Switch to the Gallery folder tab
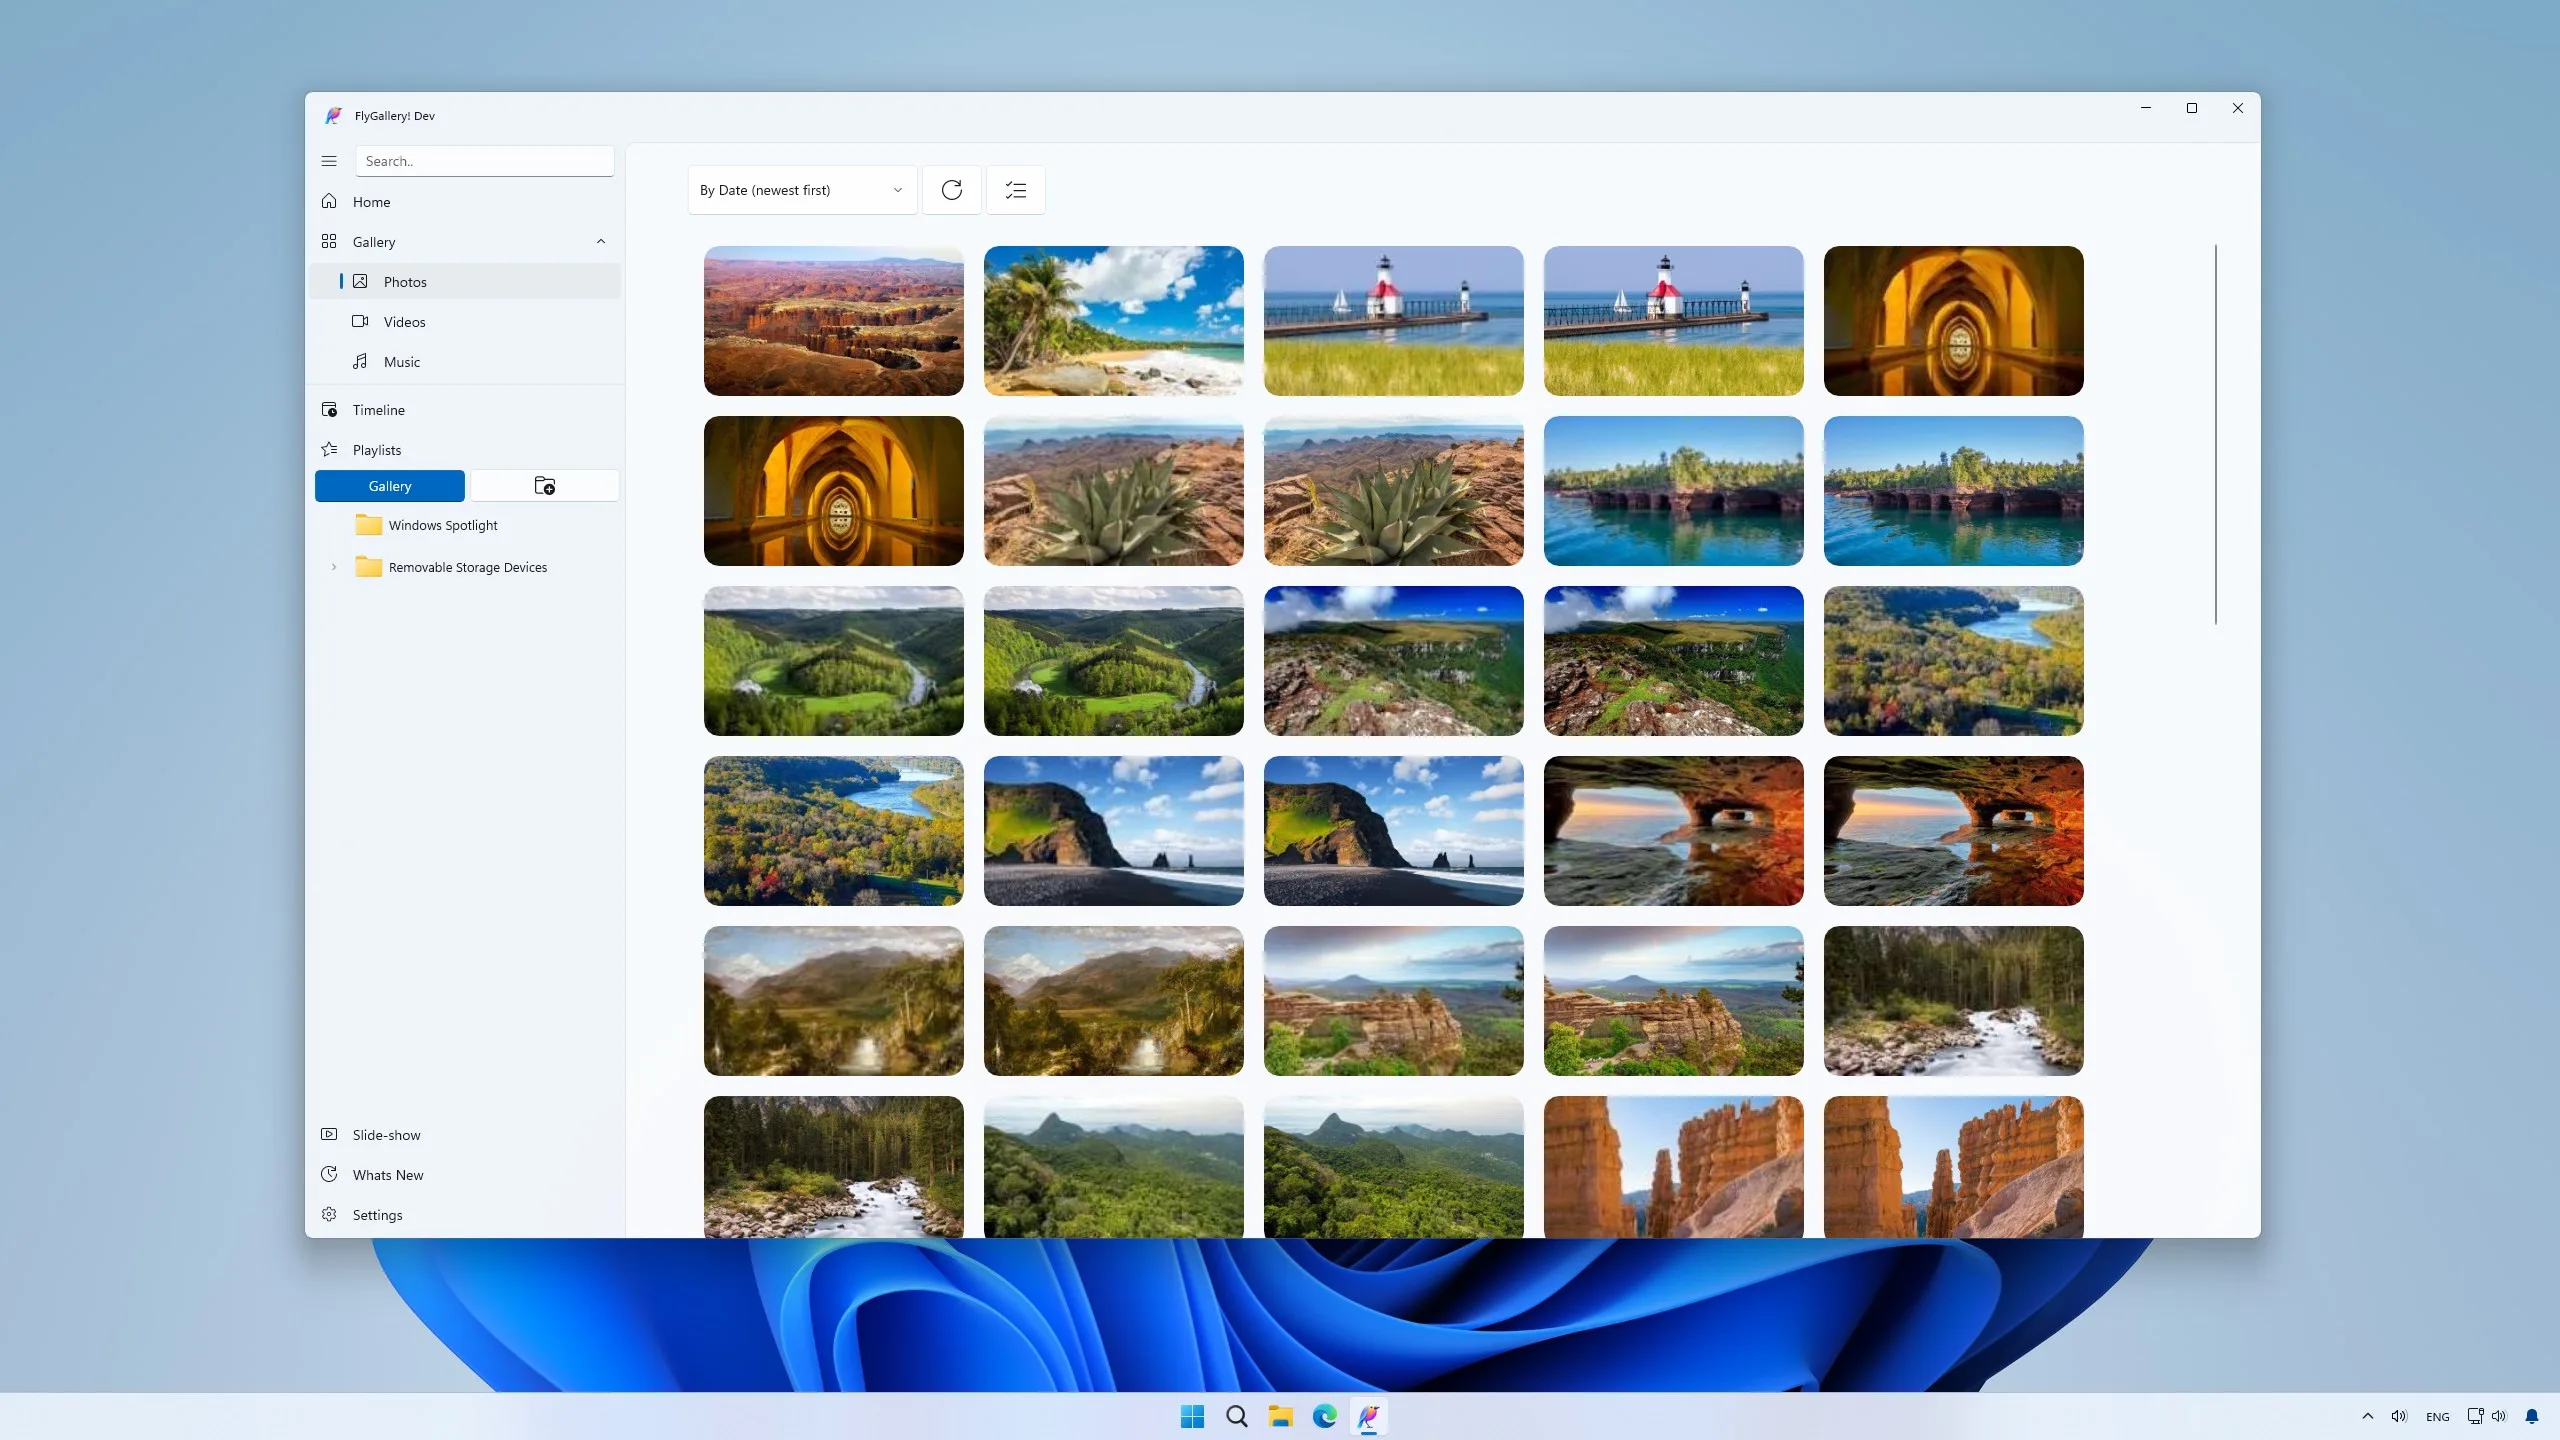2560x1440 pixels. [x=390, y=486]
